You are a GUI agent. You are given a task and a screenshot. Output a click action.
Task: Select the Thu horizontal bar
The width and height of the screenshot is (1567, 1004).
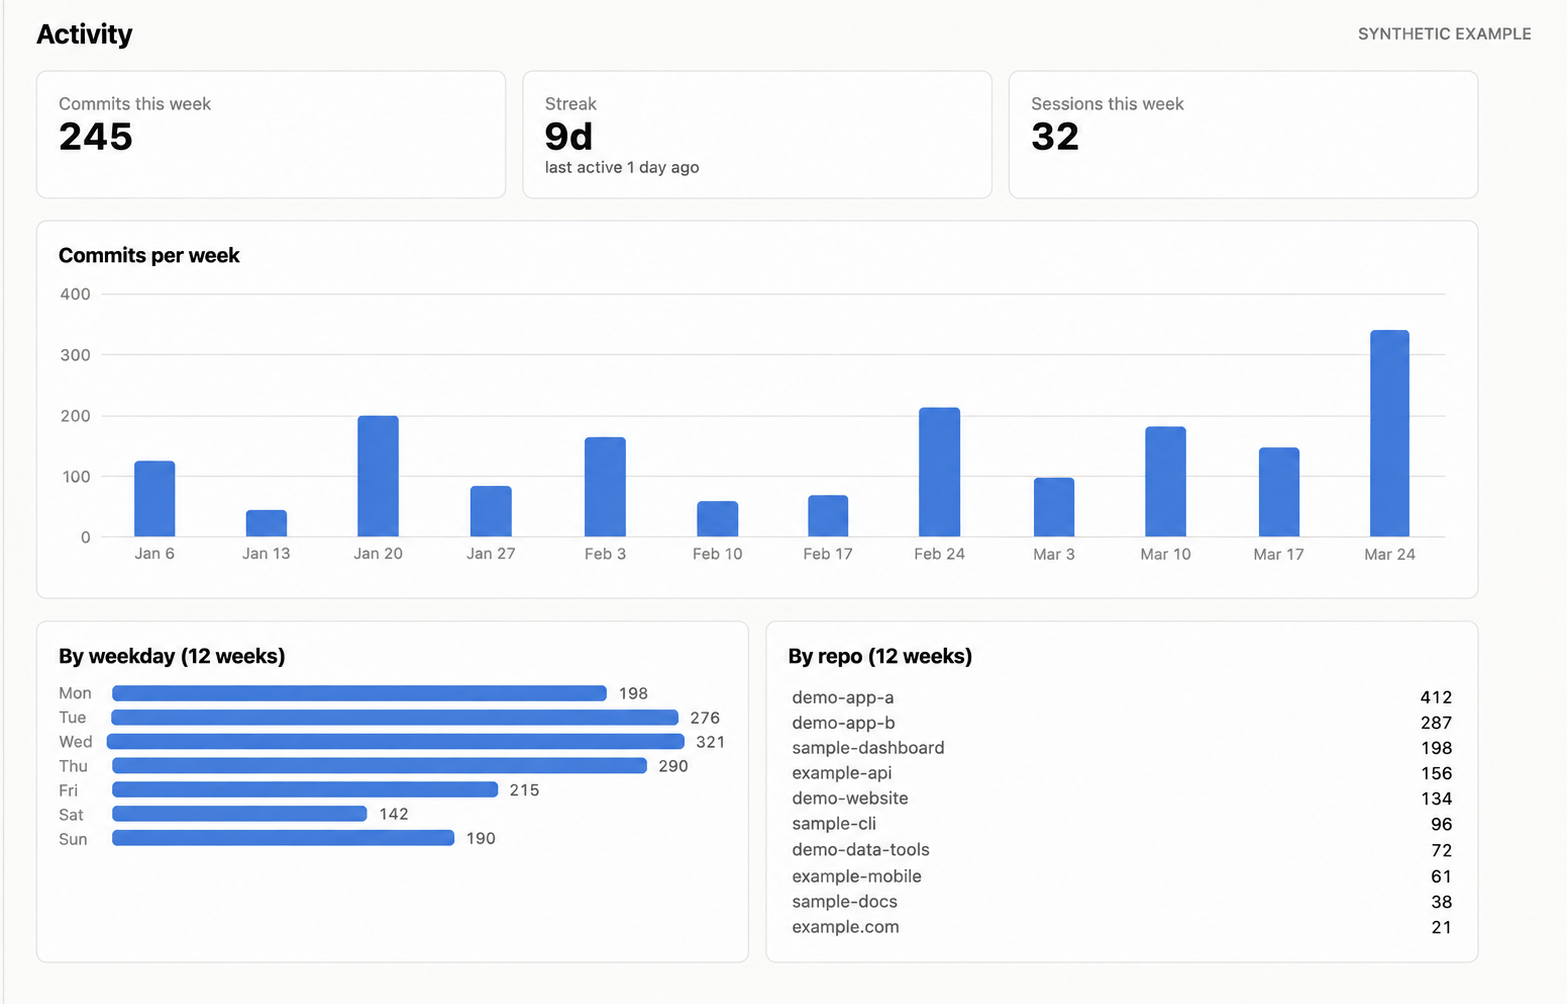(380, 765)
